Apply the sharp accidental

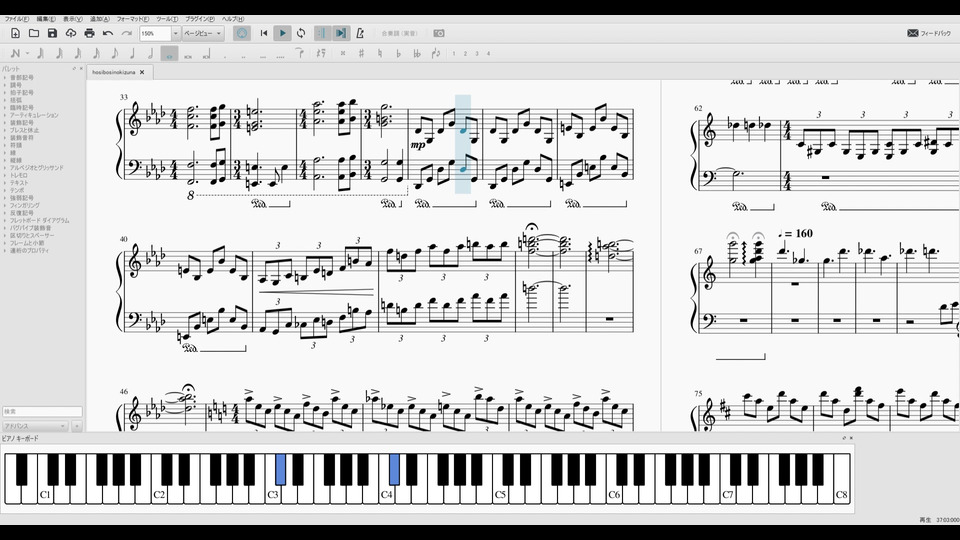coord(361,53)
